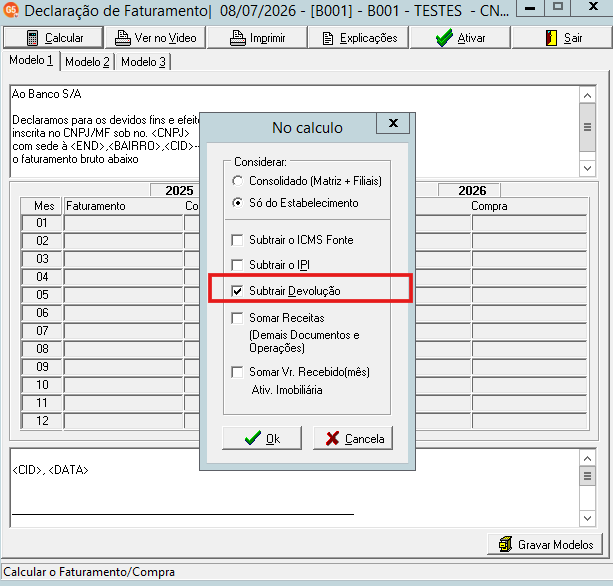Click the top text box up arrow
The width and height of the screenshot is (613, 586).
pos(587,95)
